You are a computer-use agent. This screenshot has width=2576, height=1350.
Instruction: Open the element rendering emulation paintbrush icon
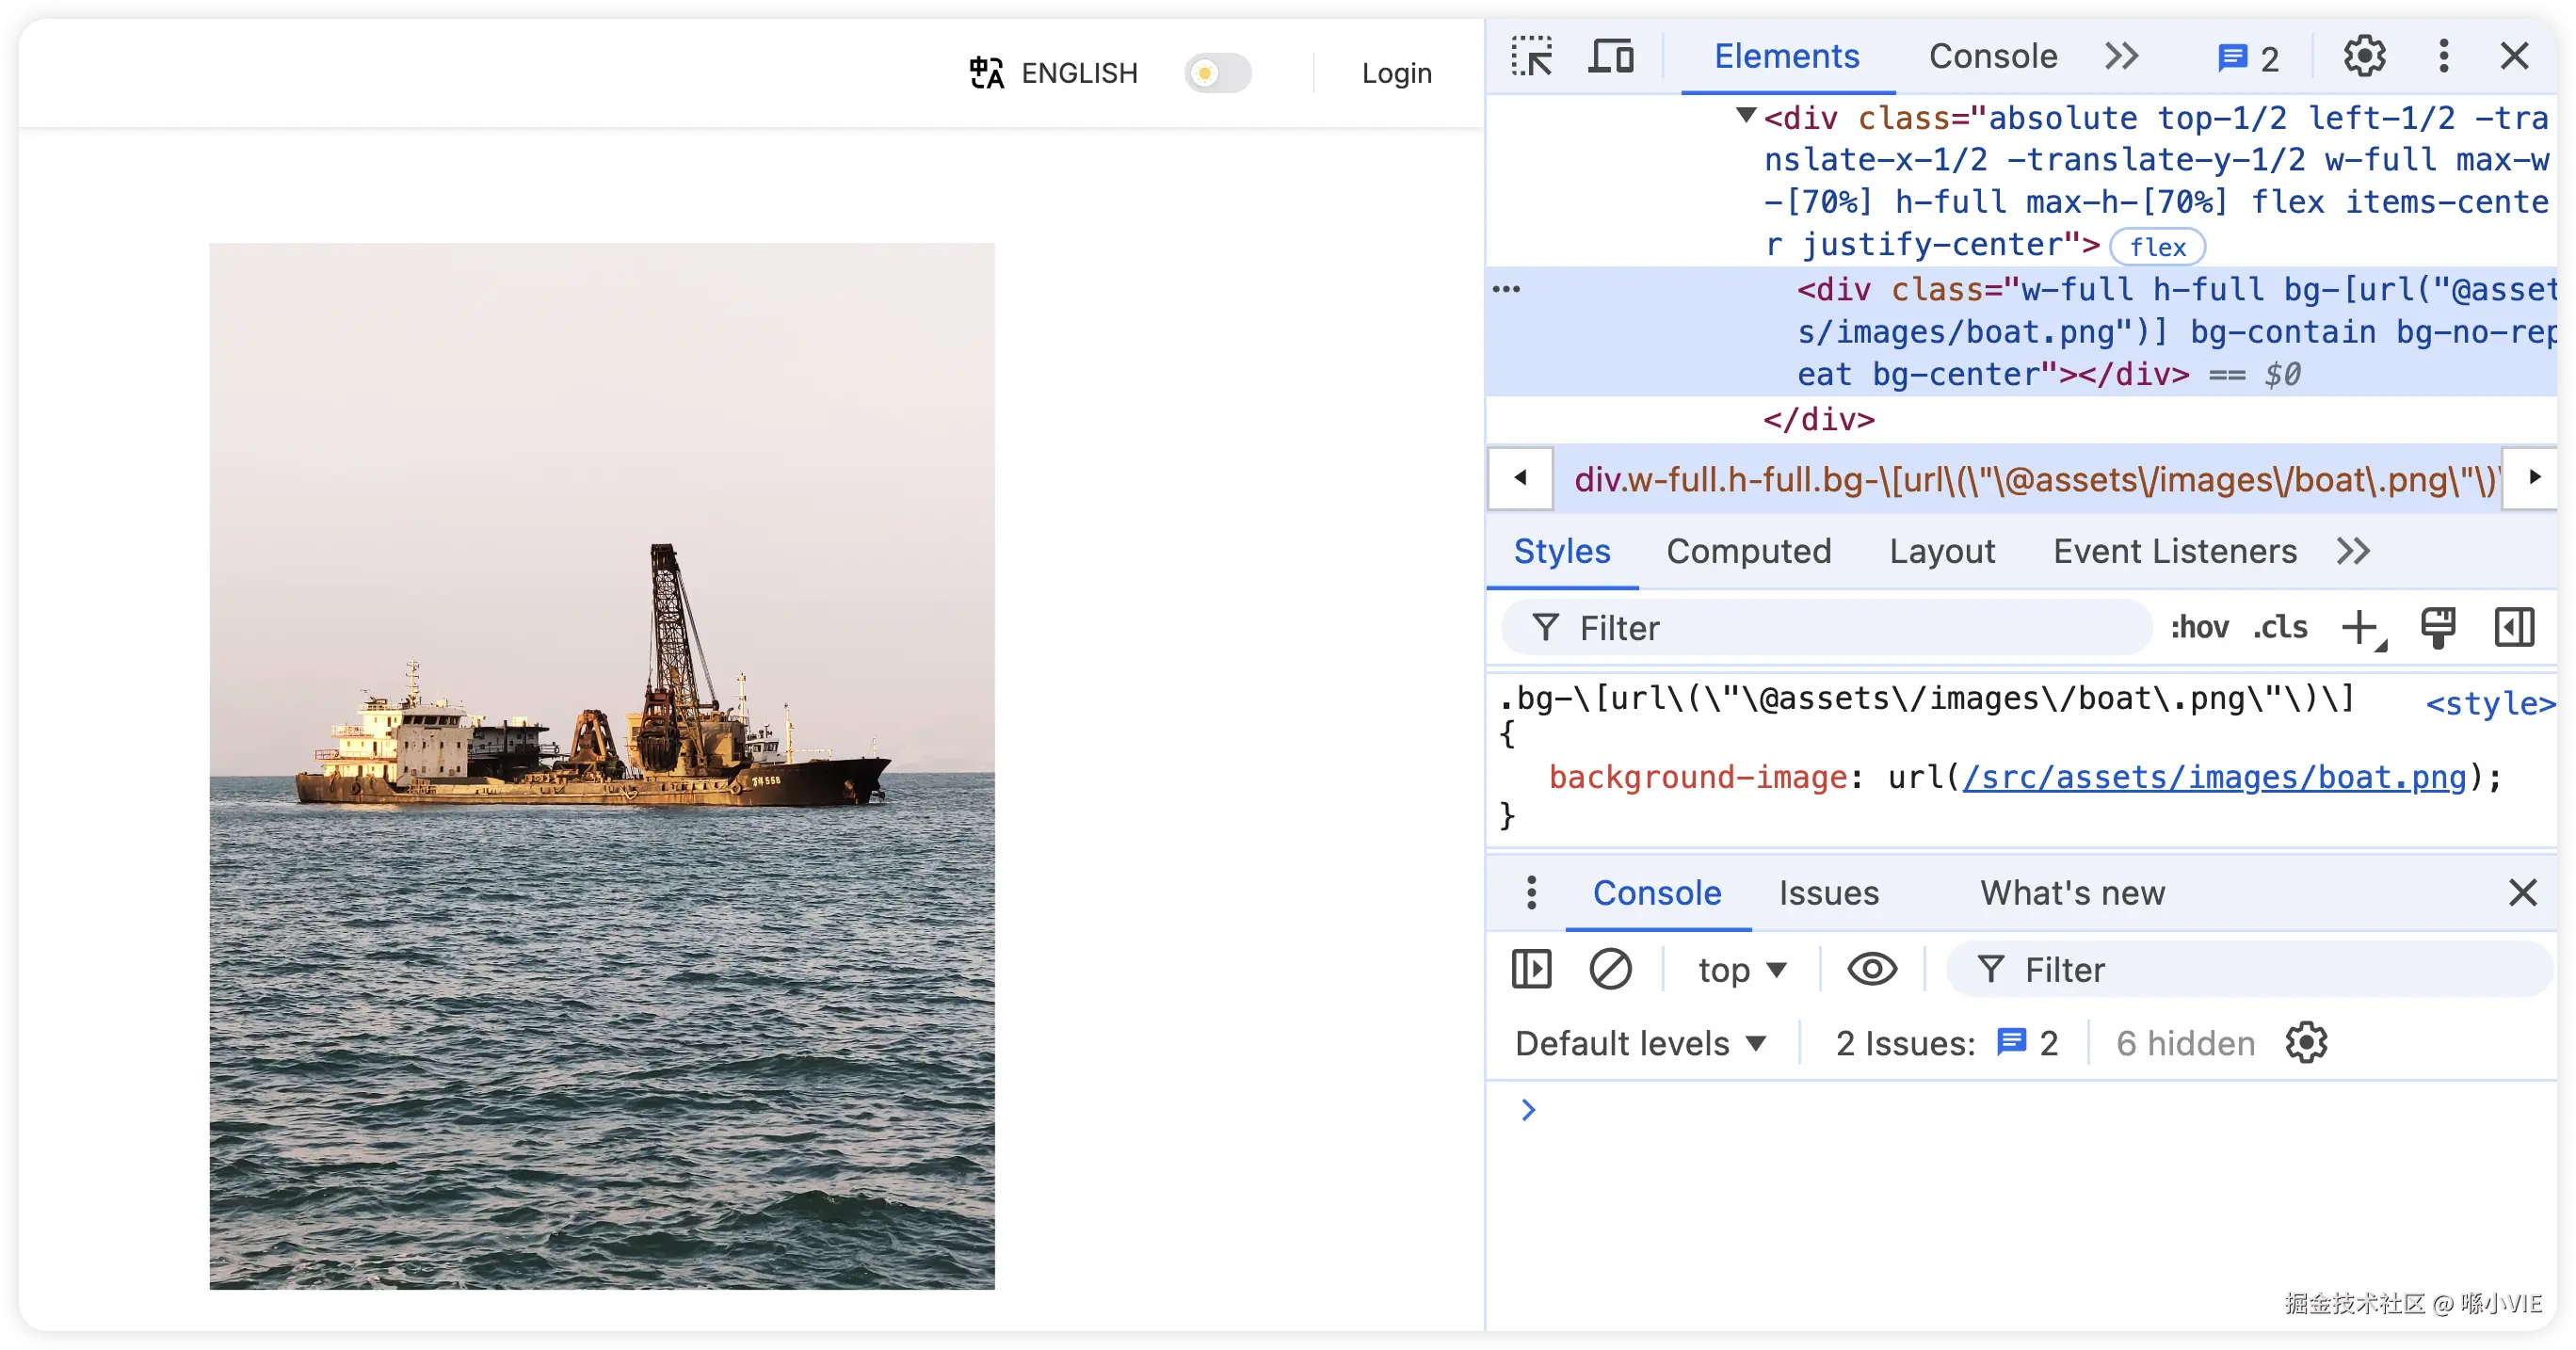pyautogui.click(x=2437, y=628)
